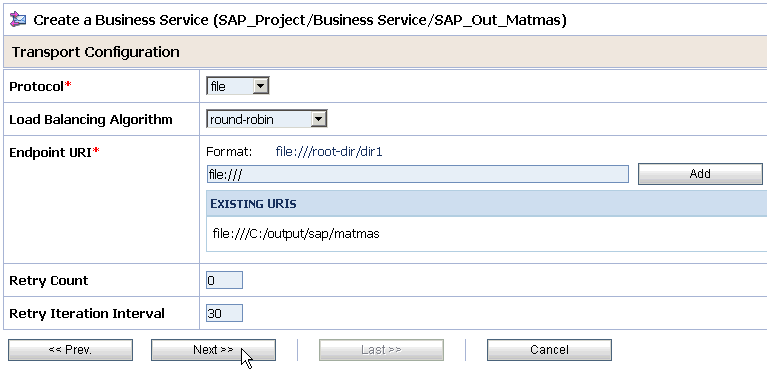The height and width of the screenshot is (371, 767).
Task: Cancel the business service creation
Action: [549, 350]
